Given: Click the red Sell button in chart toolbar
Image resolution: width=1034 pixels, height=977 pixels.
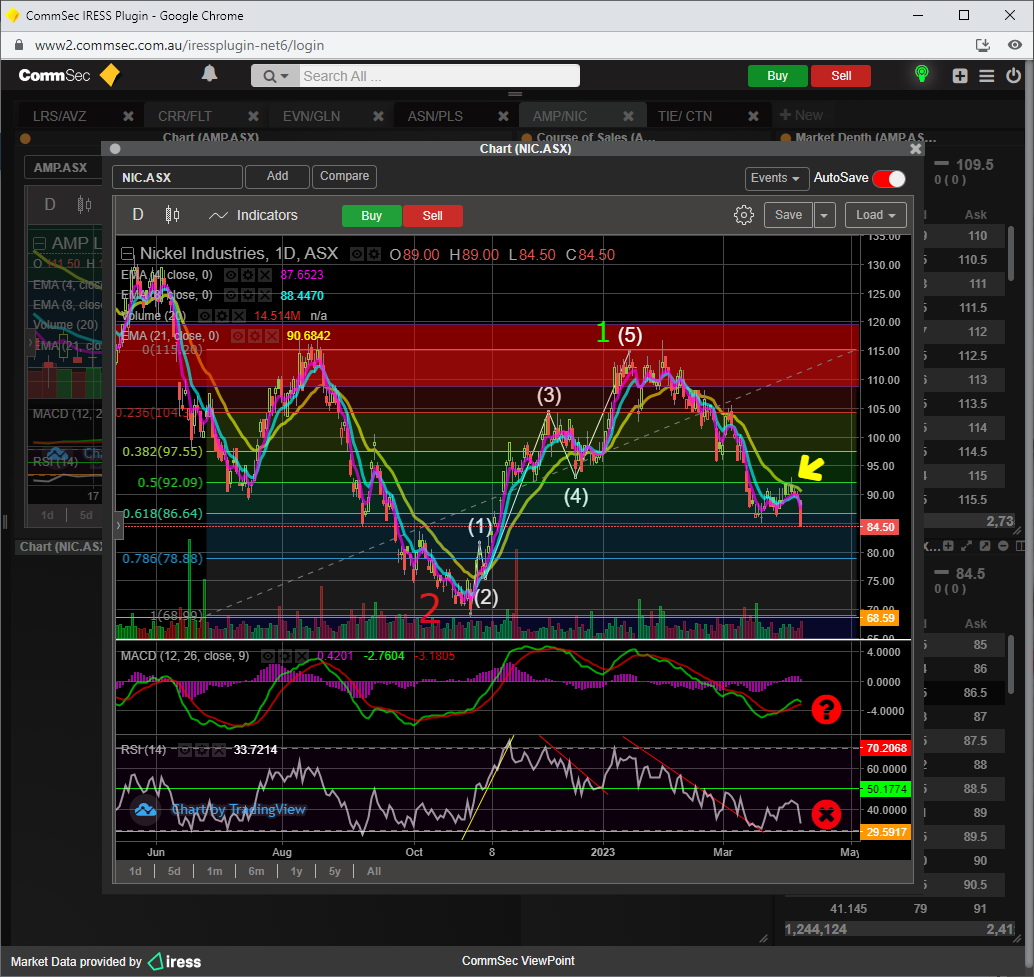Looking at the screenshot, I should (x=432, y=215).
